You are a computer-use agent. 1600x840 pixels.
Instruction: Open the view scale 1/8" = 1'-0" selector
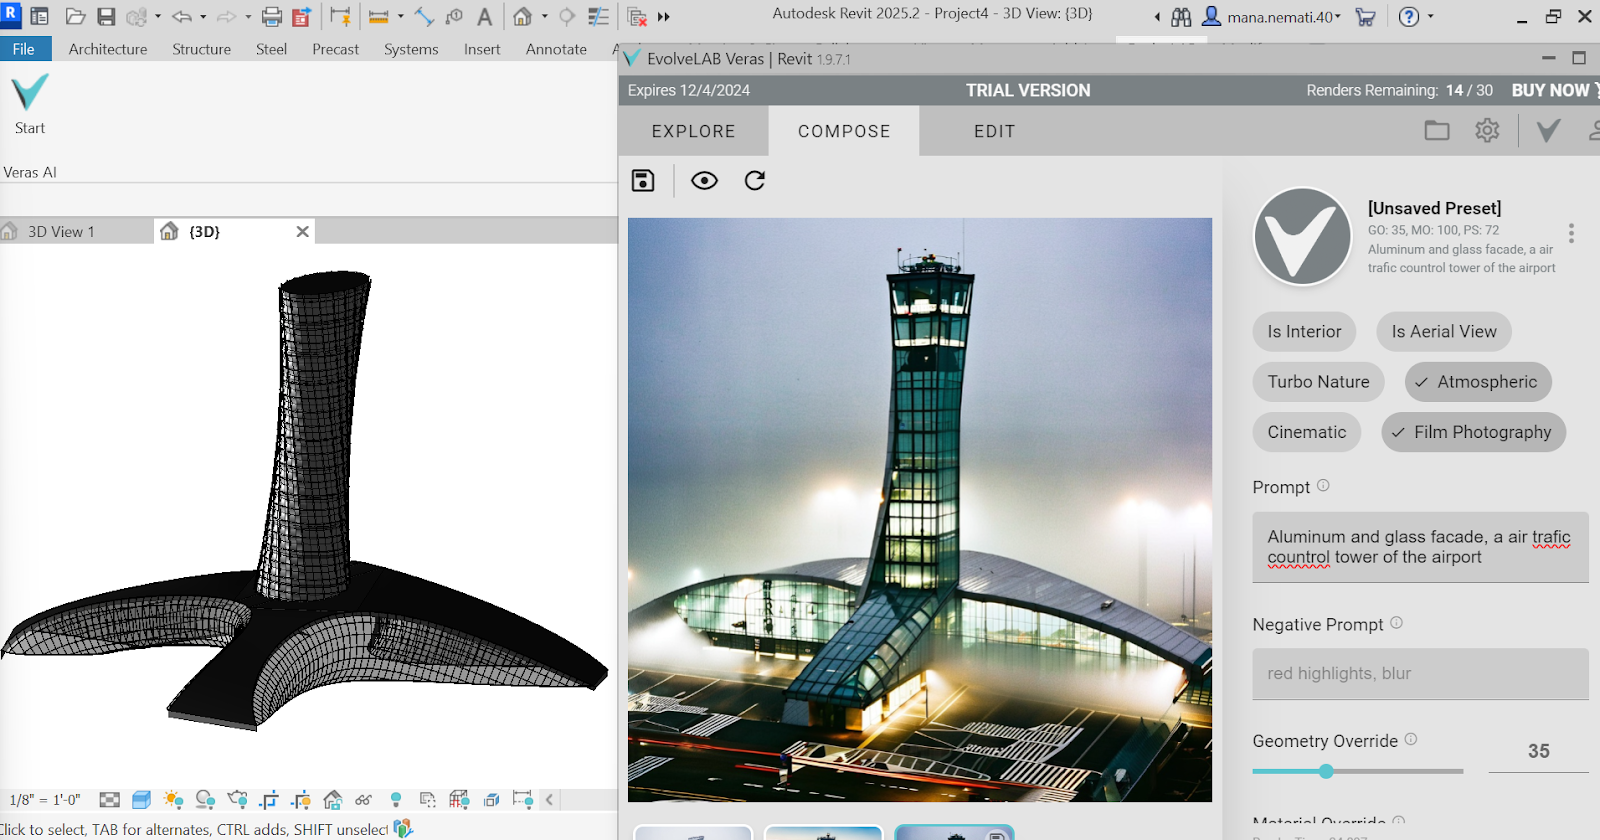[45, 800]
